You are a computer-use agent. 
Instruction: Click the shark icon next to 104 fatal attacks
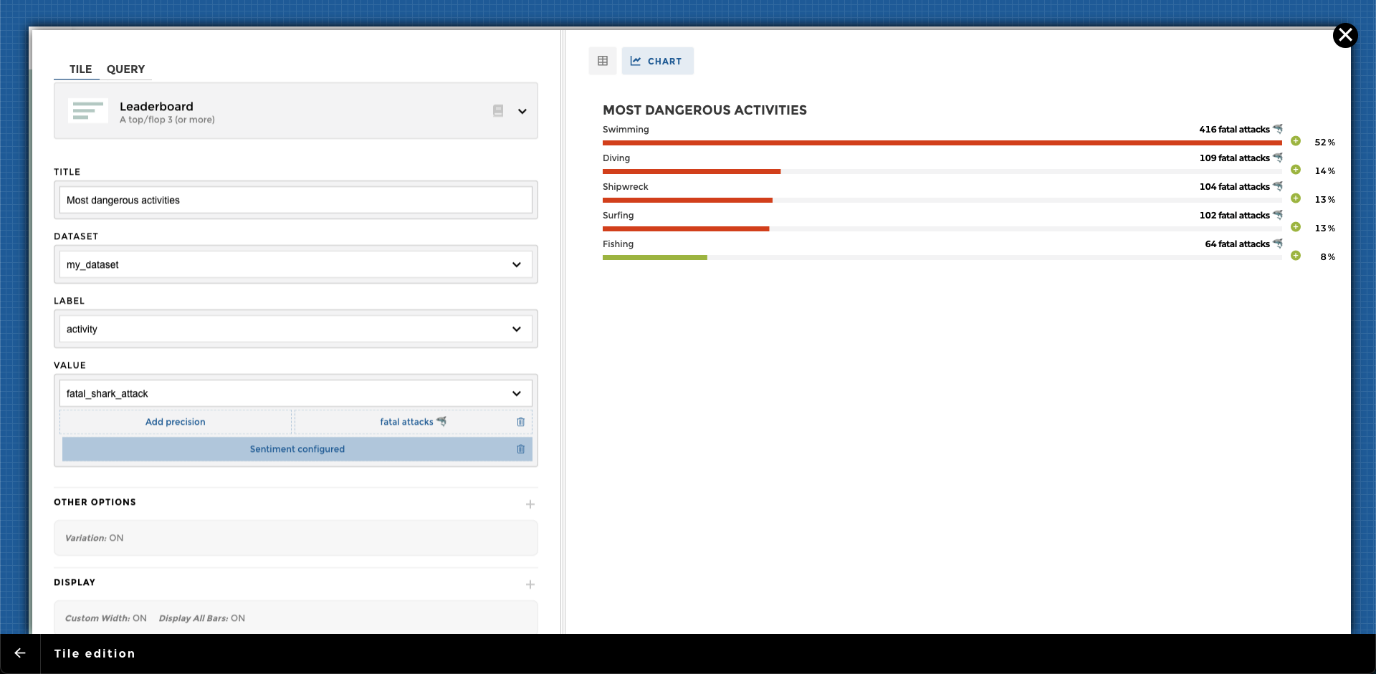[1277, 186]
